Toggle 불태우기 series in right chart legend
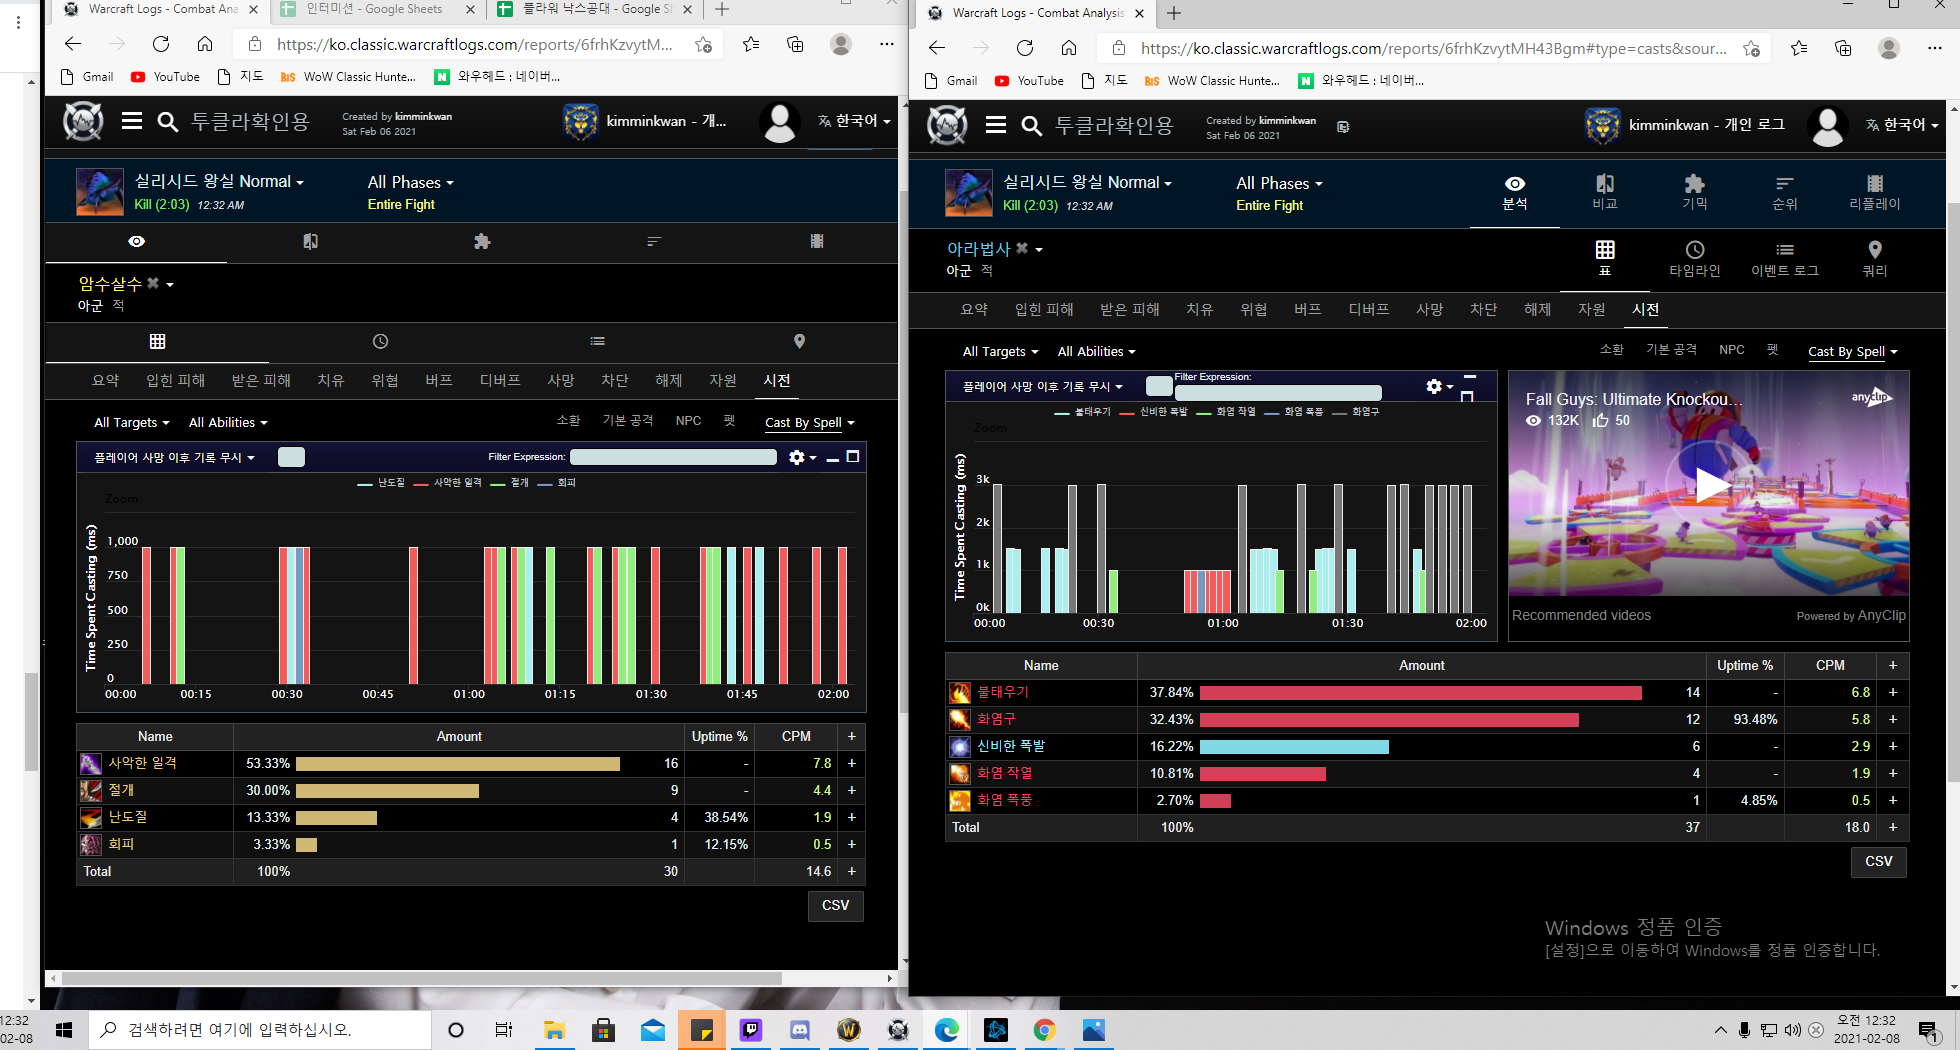 pyautogui.click(x=1083, y=412)
